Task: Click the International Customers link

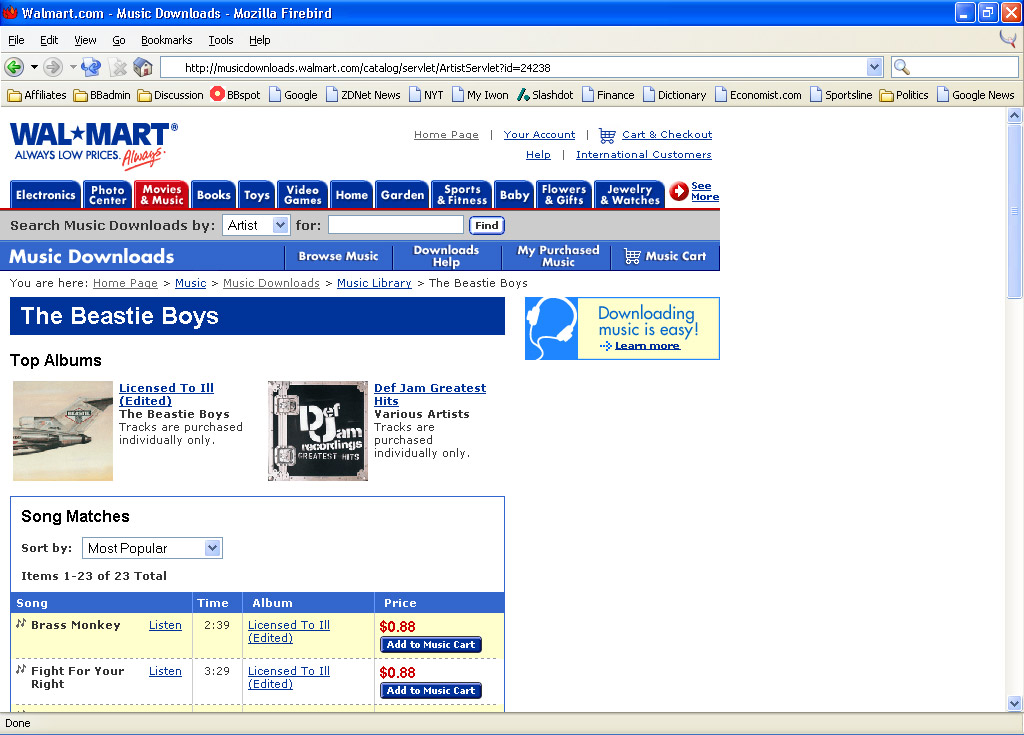Action: click(x=644, y=155)
